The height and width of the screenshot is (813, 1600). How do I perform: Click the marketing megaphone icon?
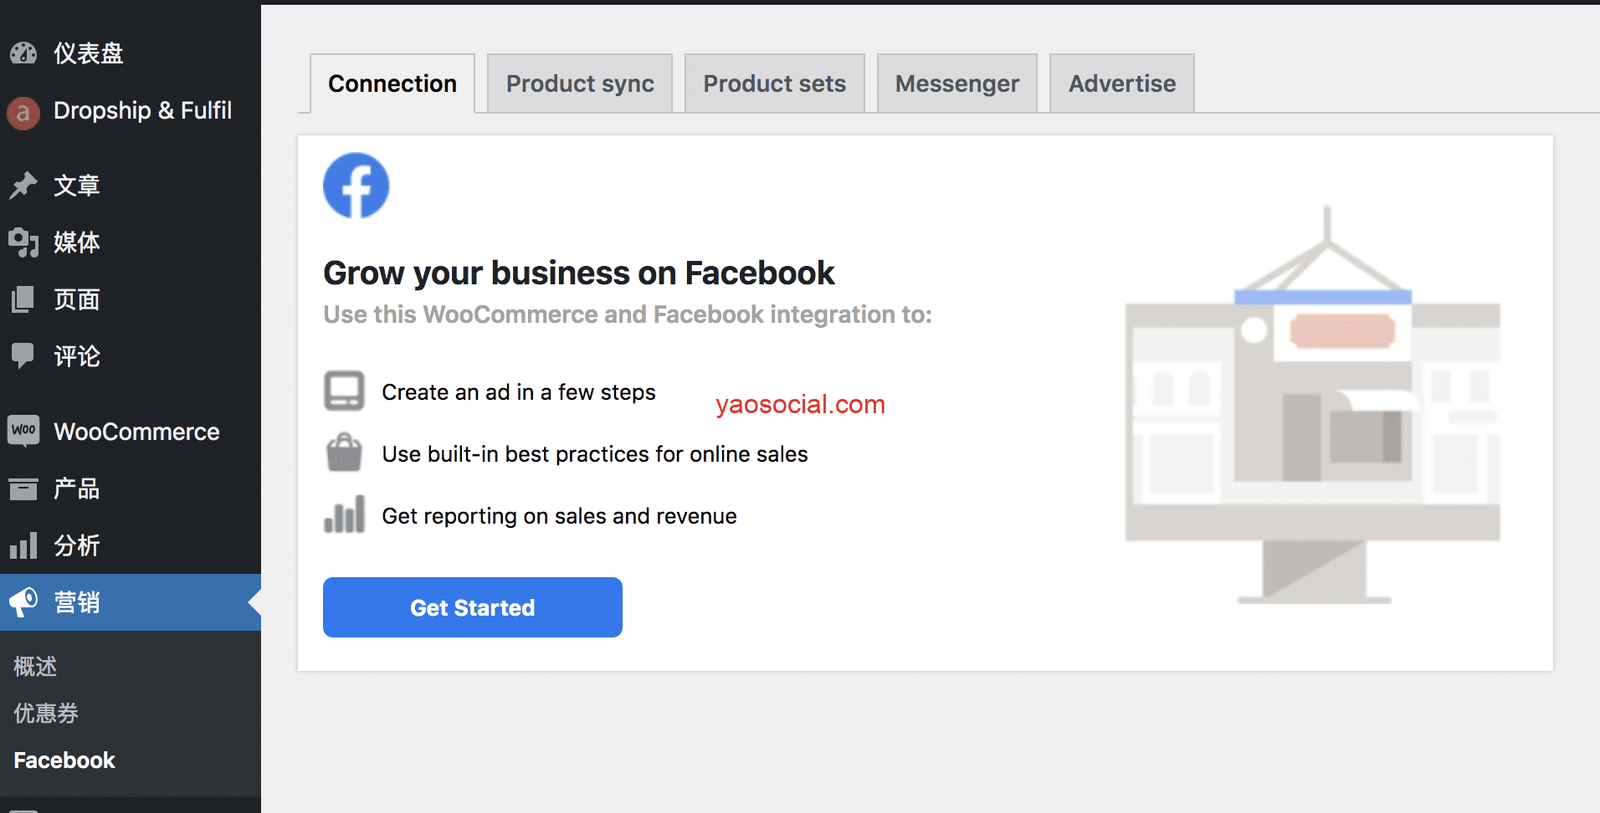click(23, 602)
